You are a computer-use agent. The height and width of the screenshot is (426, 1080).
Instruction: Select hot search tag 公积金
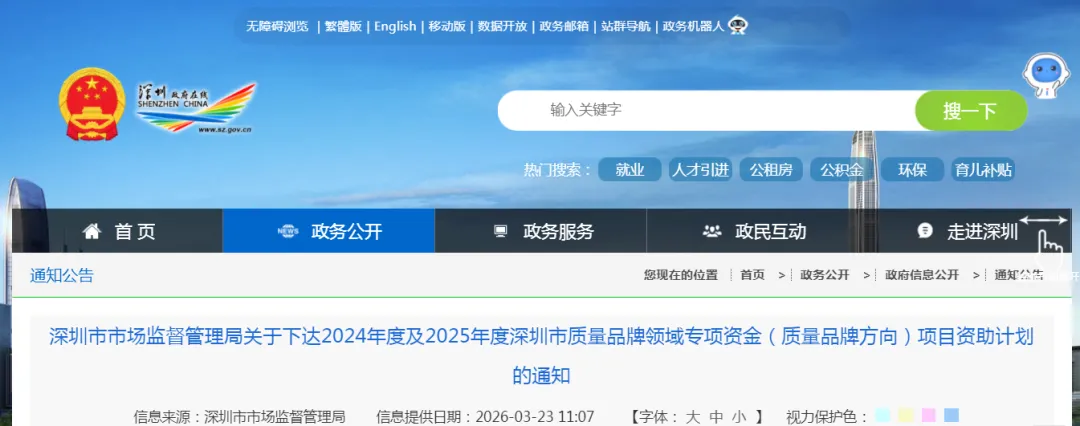coord(842,170)
